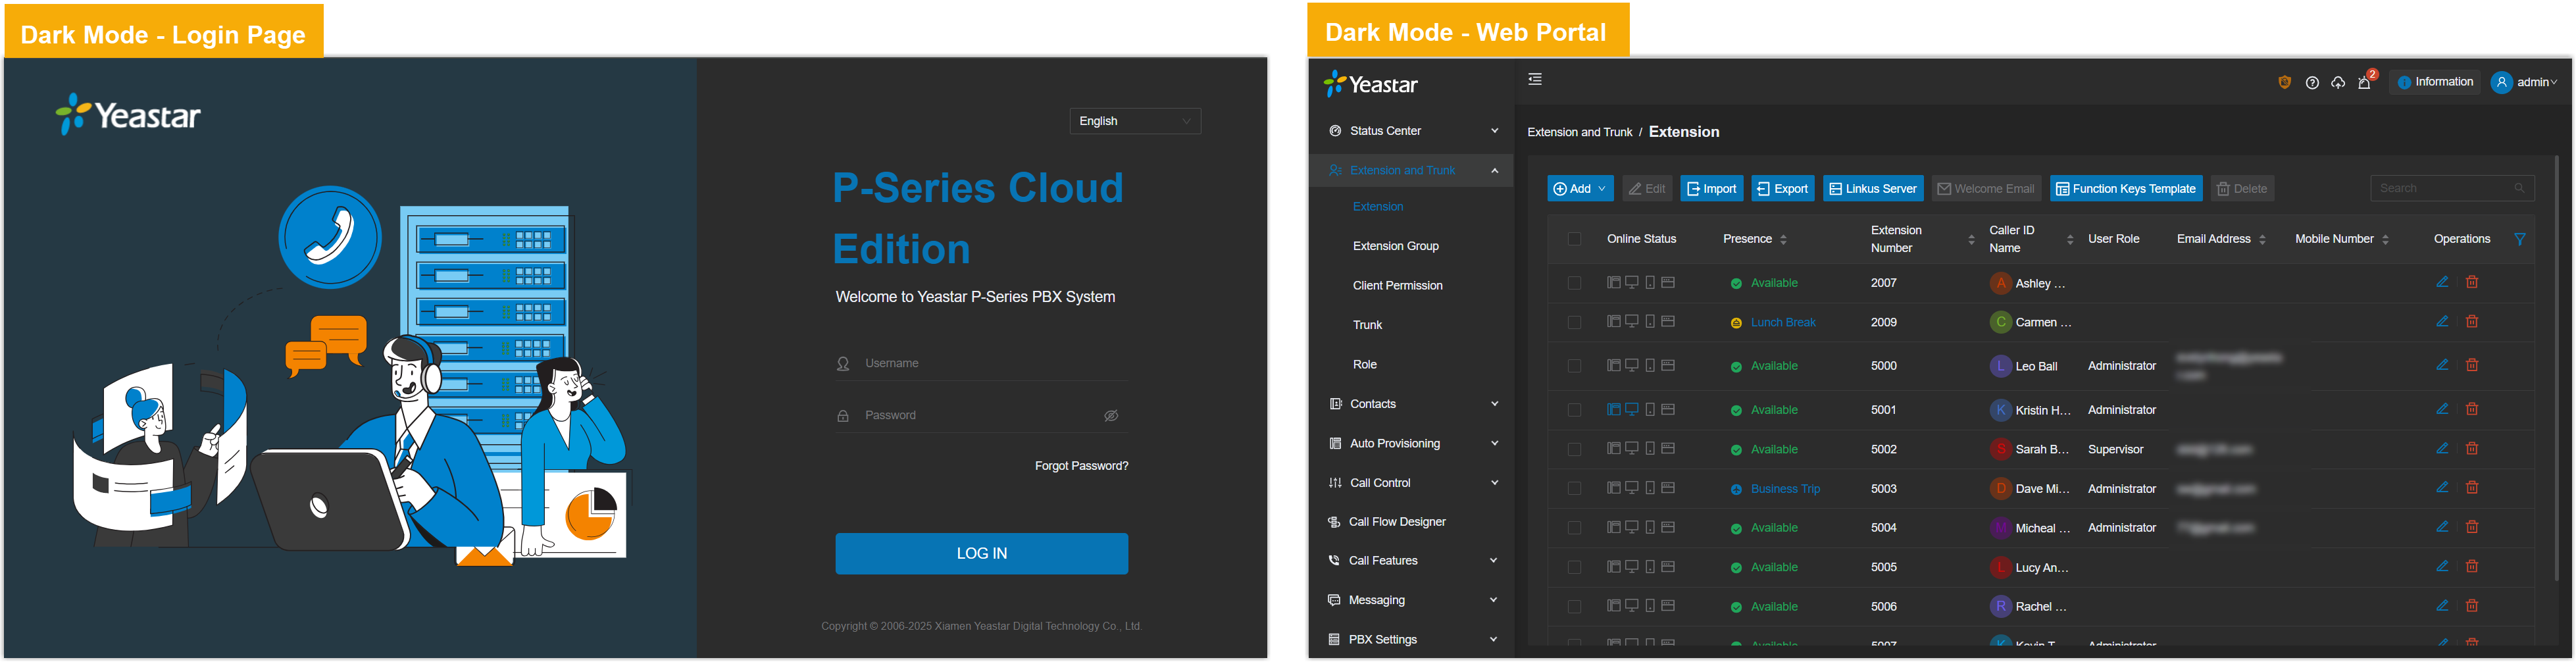Click the security shield icon in header
This screenshot has height=662, width=2576.
(2284, 83)
